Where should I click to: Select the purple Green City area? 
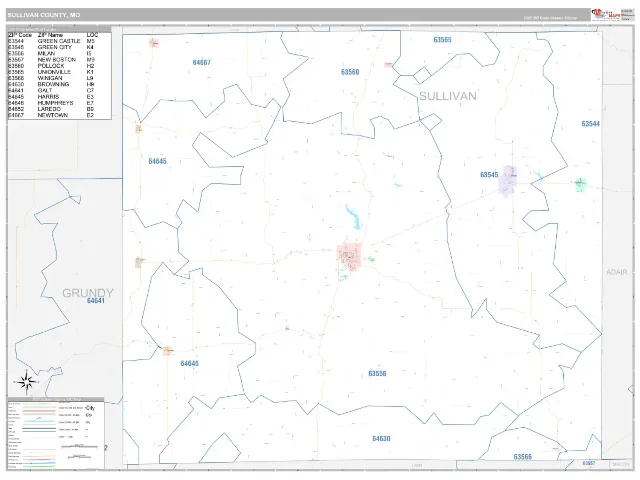(508, 181)
